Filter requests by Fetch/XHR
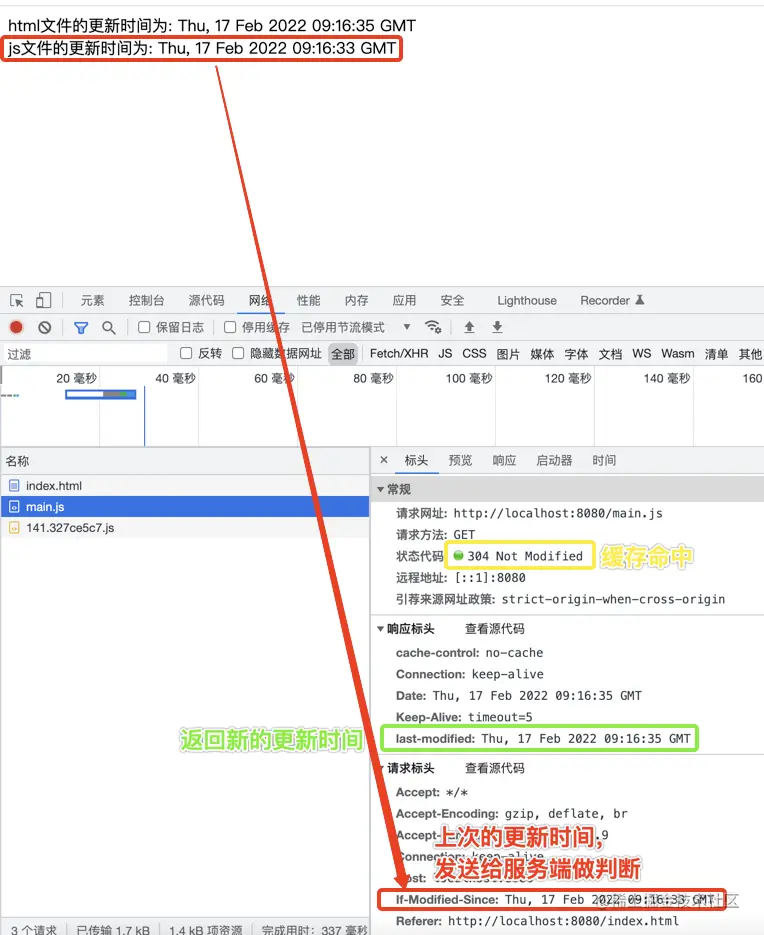 [x=399, y=354]
